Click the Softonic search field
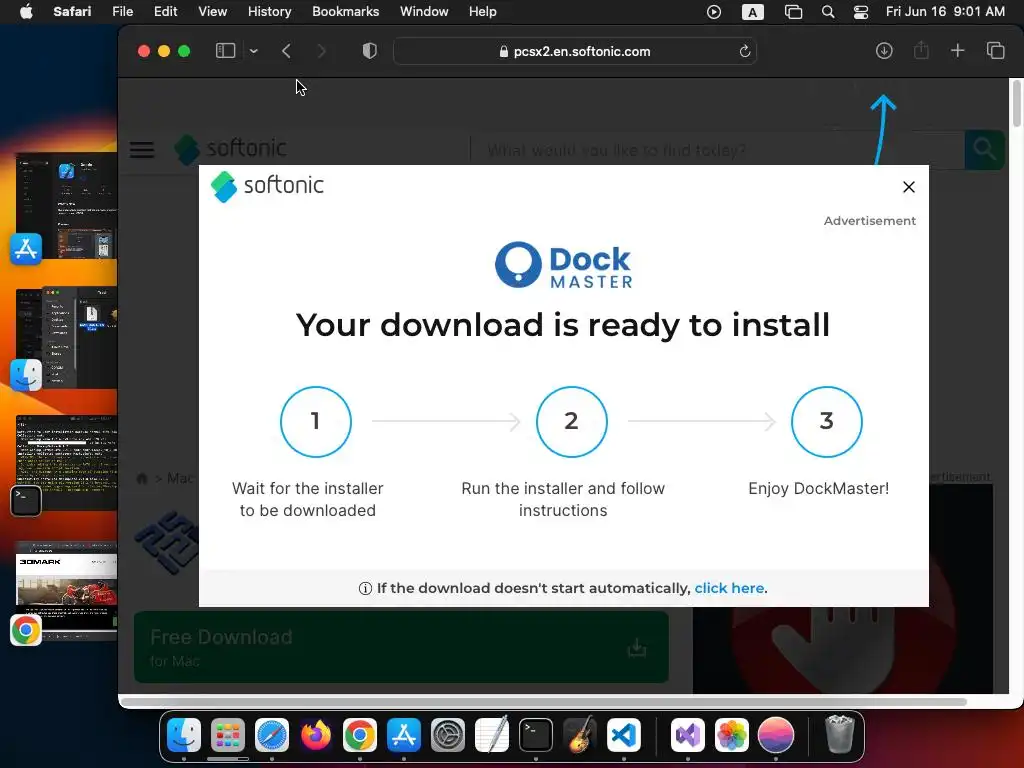The height and width of the screenshot is (768, 1024). point(717,150)
